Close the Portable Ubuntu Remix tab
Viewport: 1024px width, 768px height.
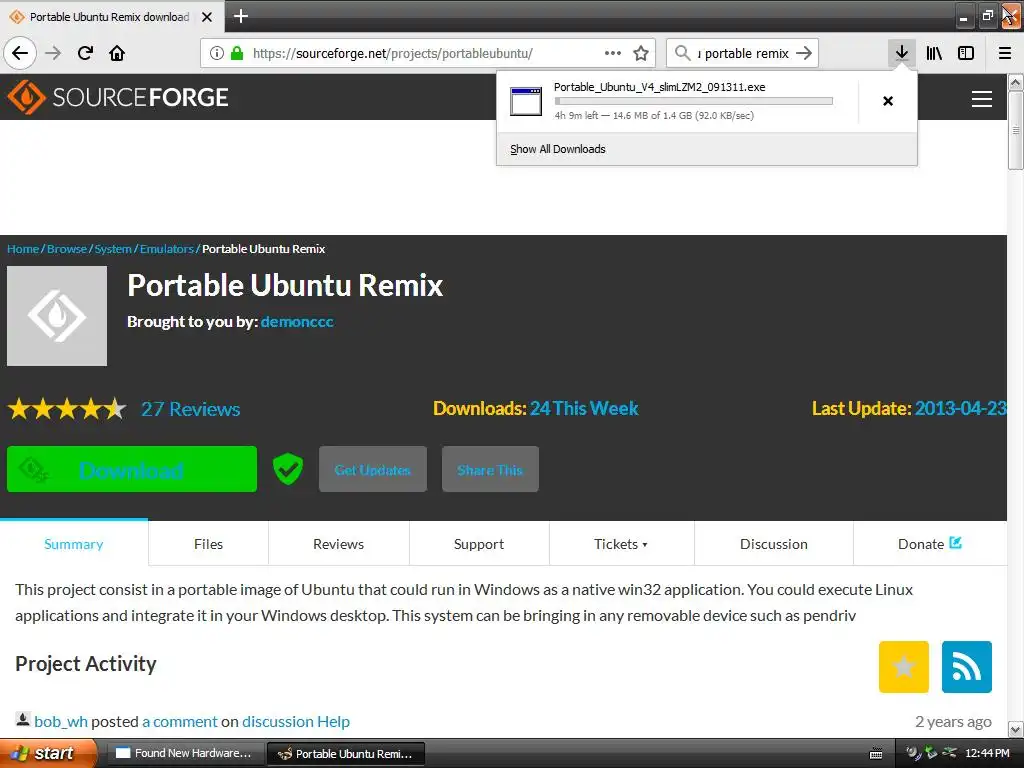(207, 17)
